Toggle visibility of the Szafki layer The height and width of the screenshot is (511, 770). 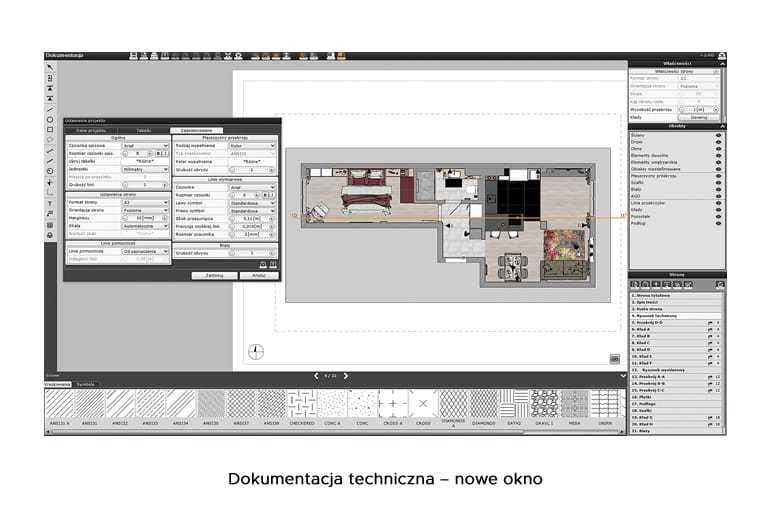click(x=718, y=183)
